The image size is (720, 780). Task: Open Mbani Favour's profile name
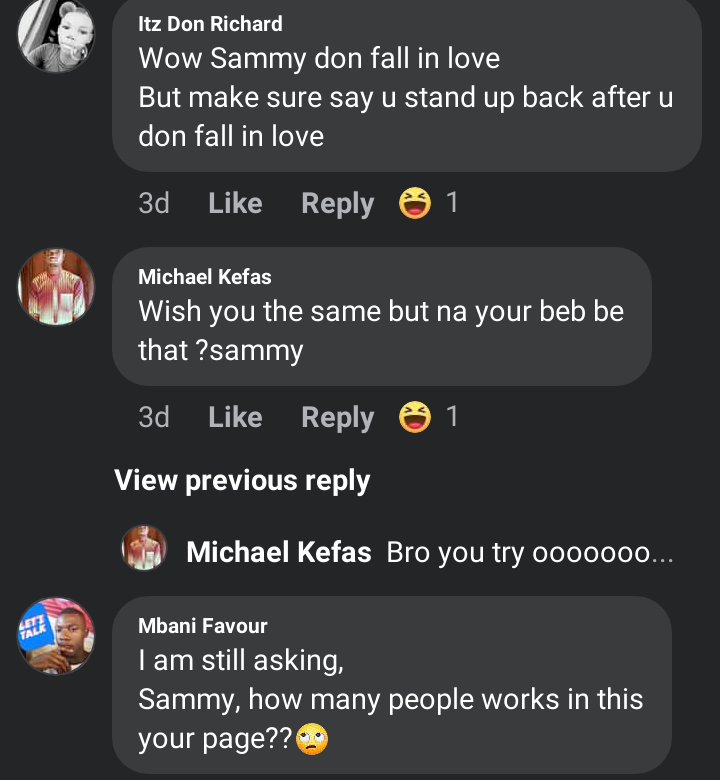click(x=202, y=627)
